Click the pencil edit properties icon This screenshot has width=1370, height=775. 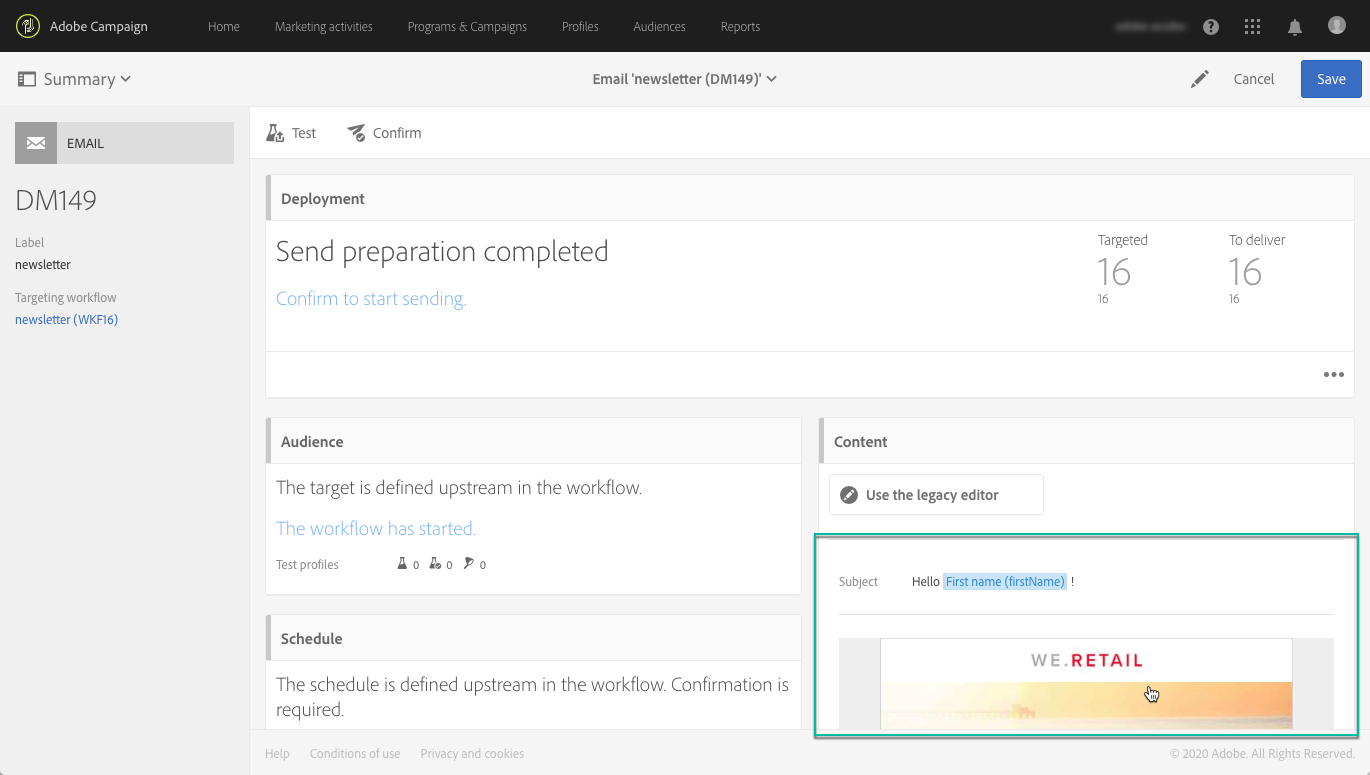click(x=1200, y=79)
